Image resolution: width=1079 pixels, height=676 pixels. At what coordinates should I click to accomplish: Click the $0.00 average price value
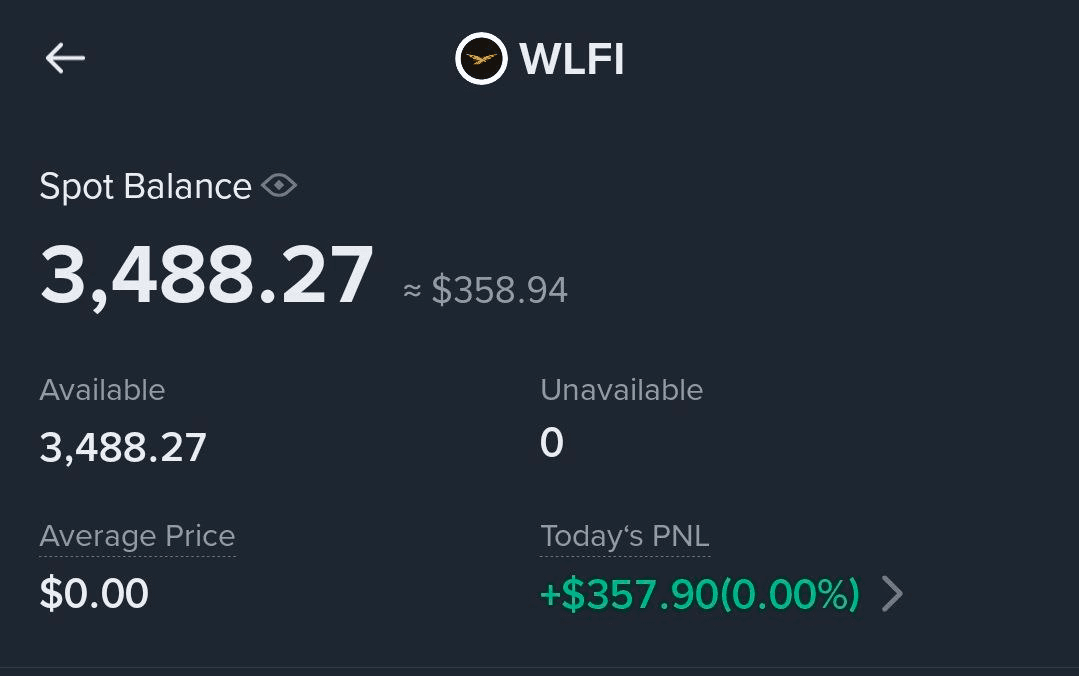[x=94, y=594]
